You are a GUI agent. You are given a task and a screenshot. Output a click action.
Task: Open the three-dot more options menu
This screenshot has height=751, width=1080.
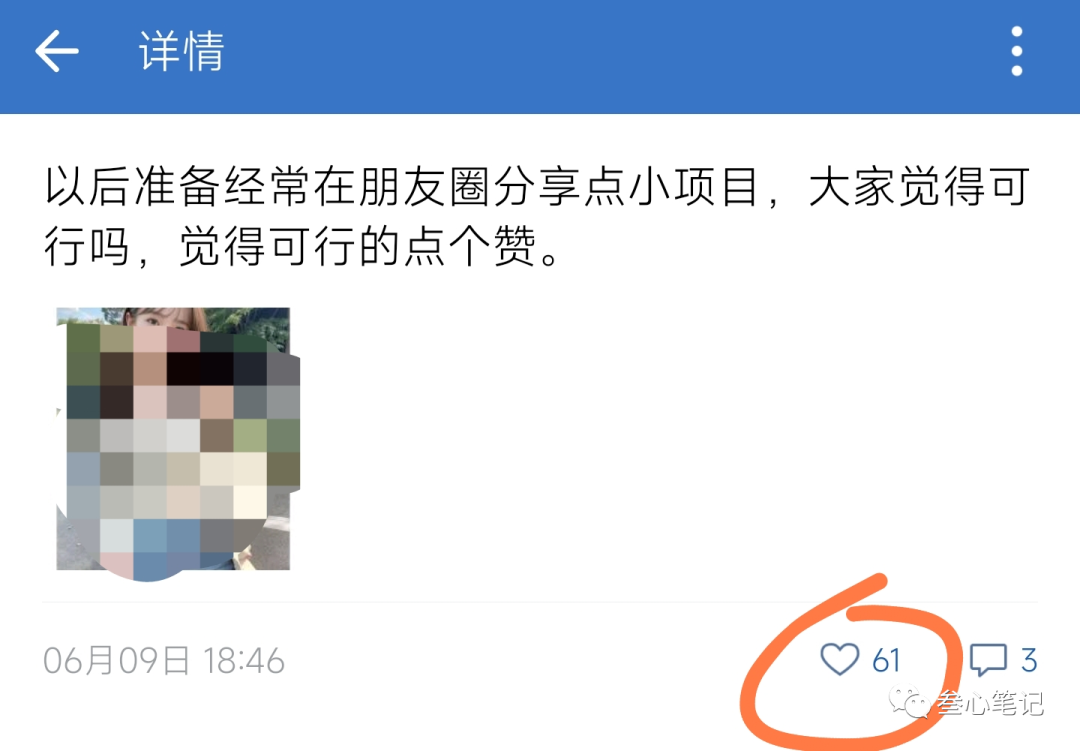tap(1017, 51)
